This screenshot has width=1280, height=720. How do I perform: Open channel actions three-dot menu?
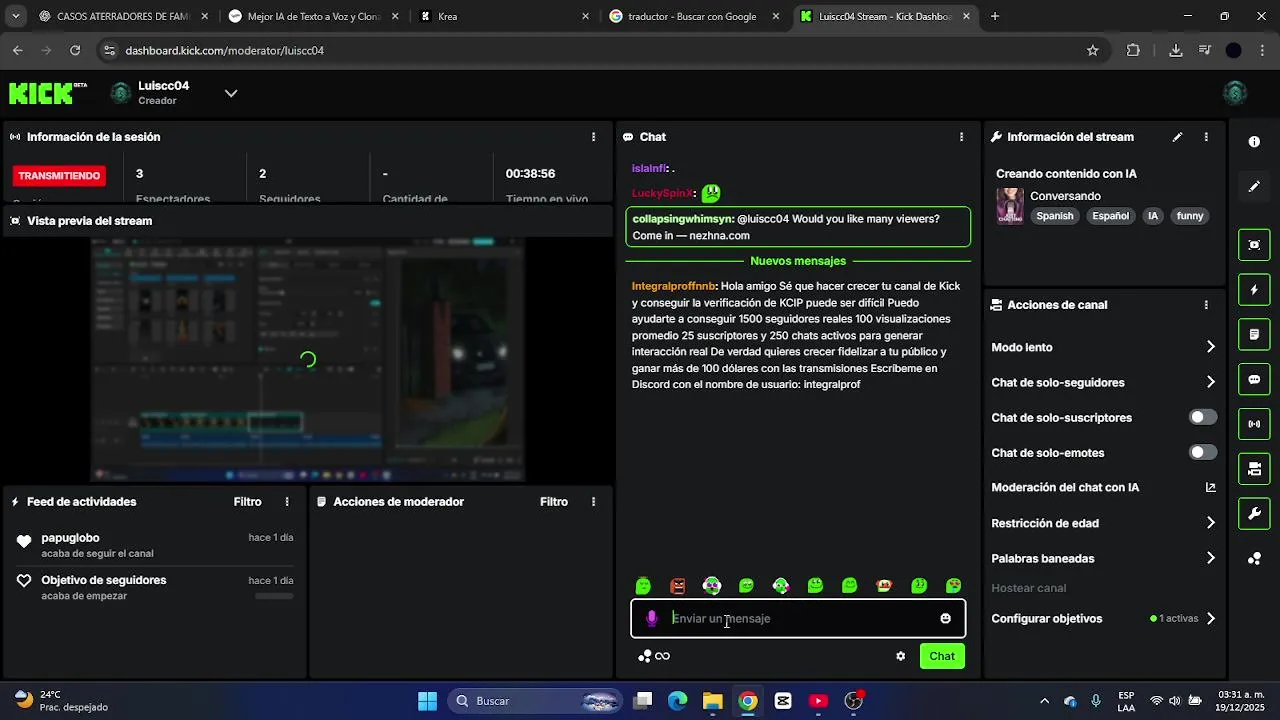1206,305
